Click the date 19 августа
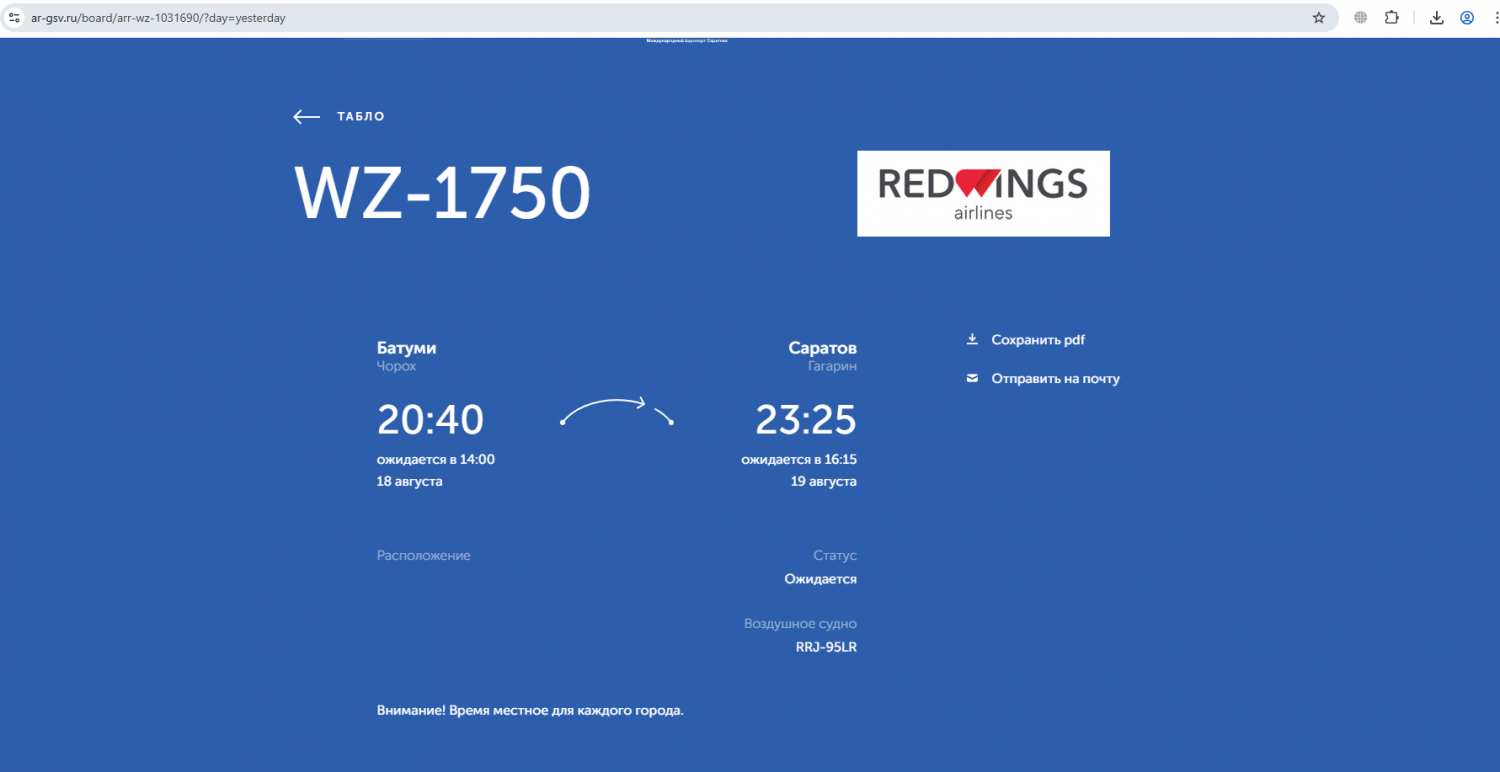The width and height of the screenshot is (1500, 772). click(x=824, y=481)
